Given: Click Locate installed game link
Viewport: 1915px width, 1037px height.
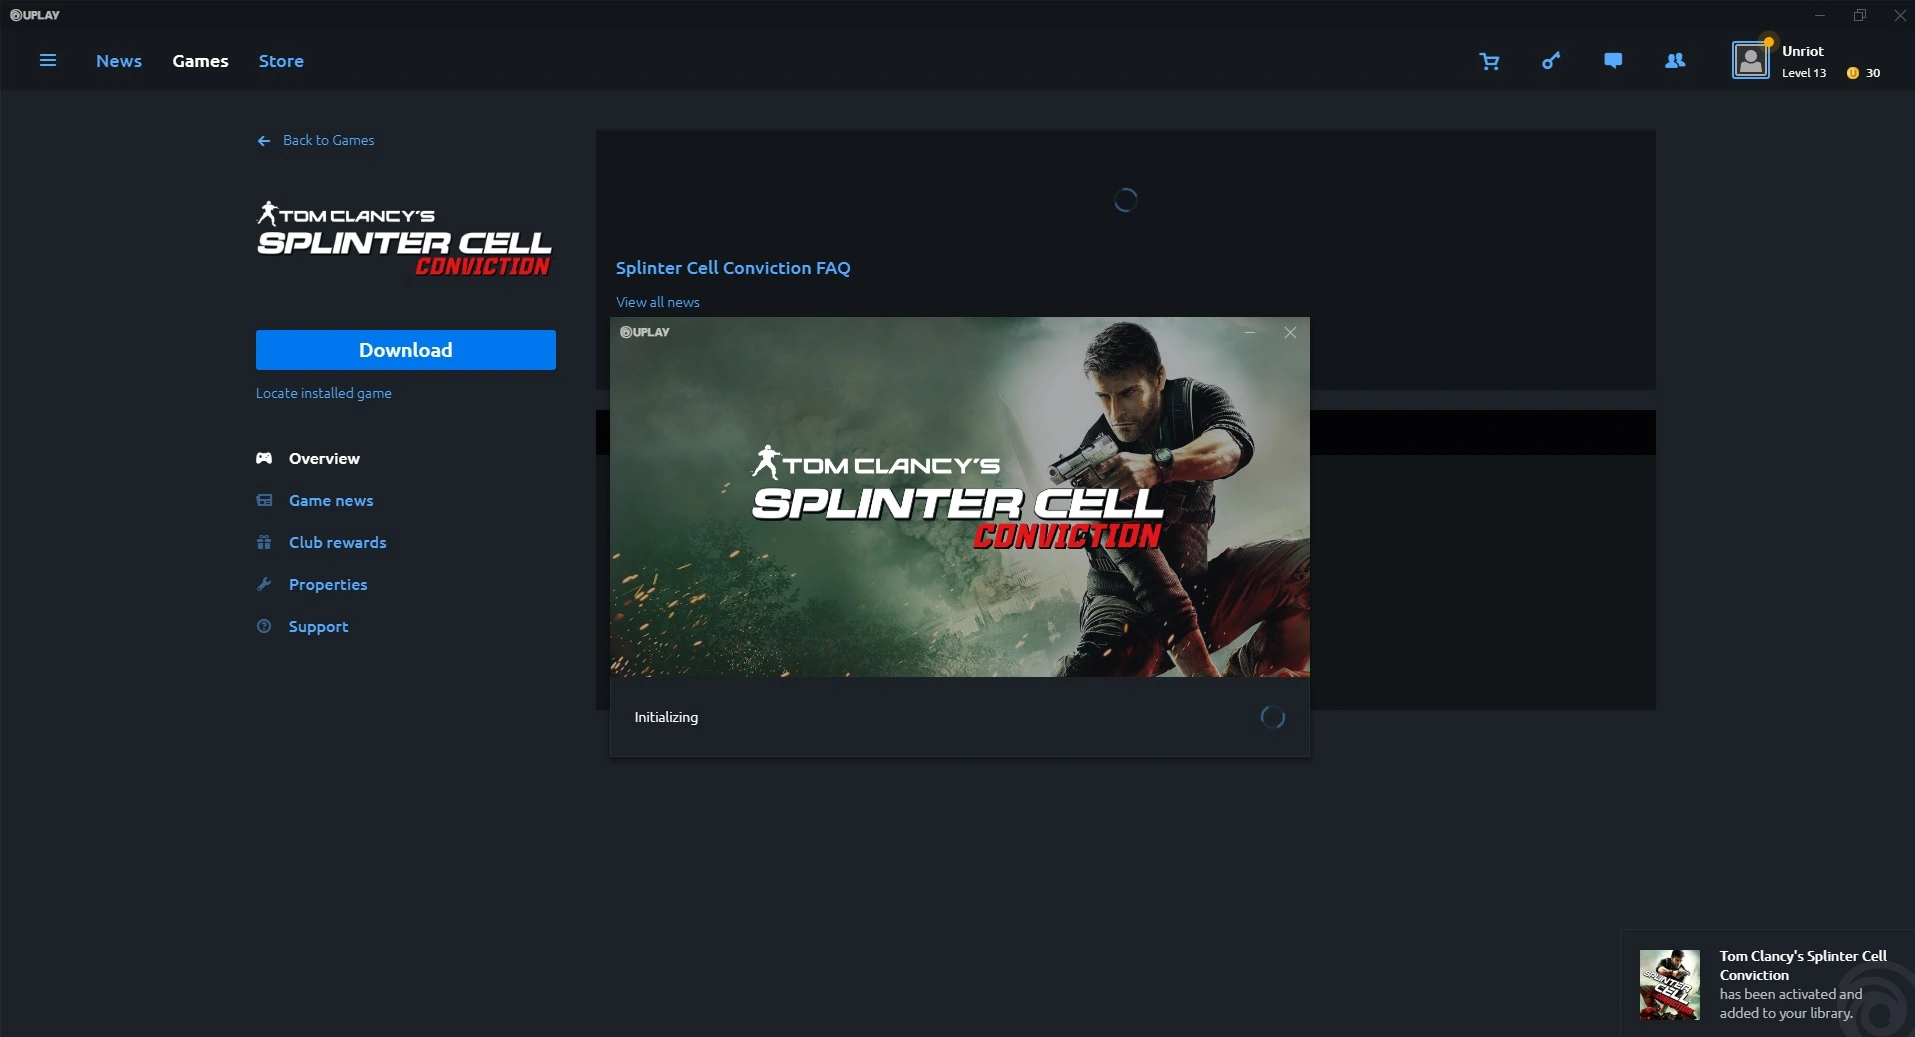Looking at the screenshot, I should 324,393.
